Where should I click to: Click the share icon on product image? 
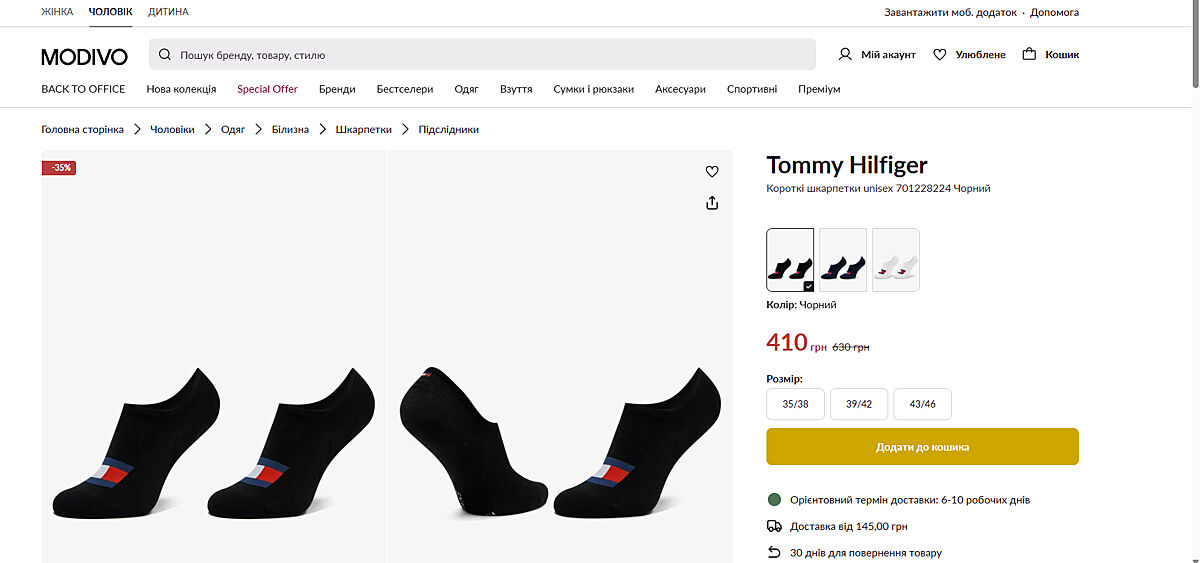[712, 203]
